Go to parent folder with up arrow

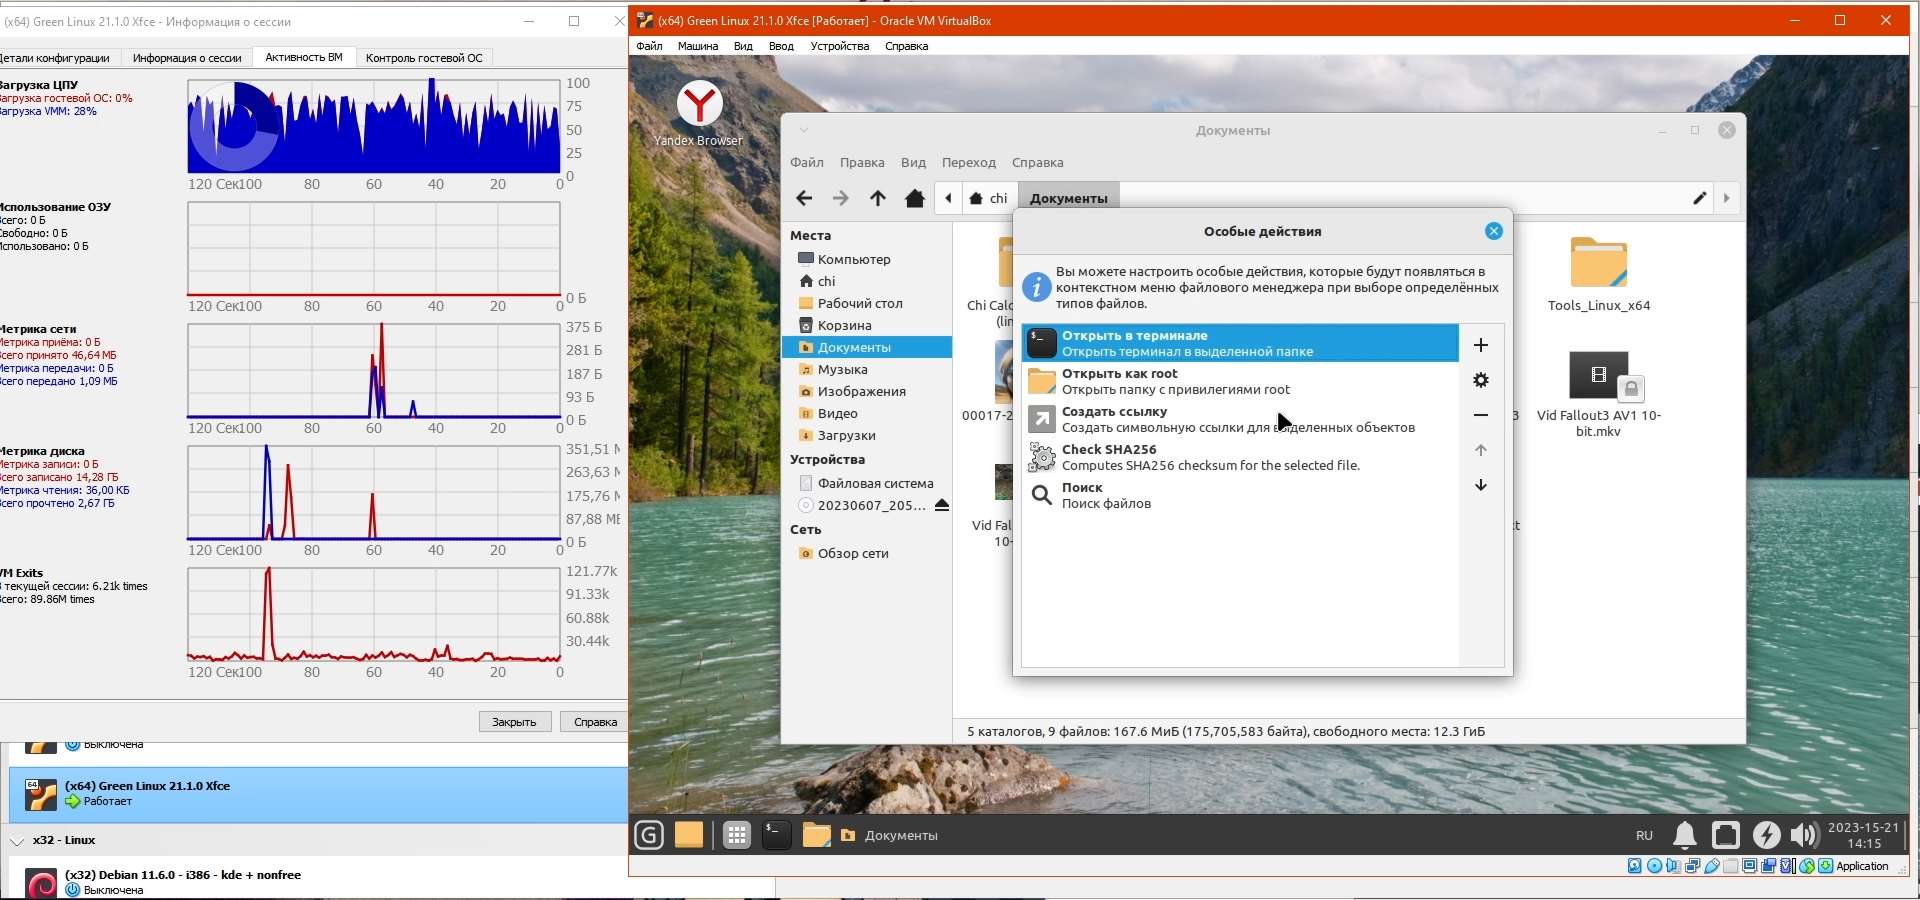point(877,198)
